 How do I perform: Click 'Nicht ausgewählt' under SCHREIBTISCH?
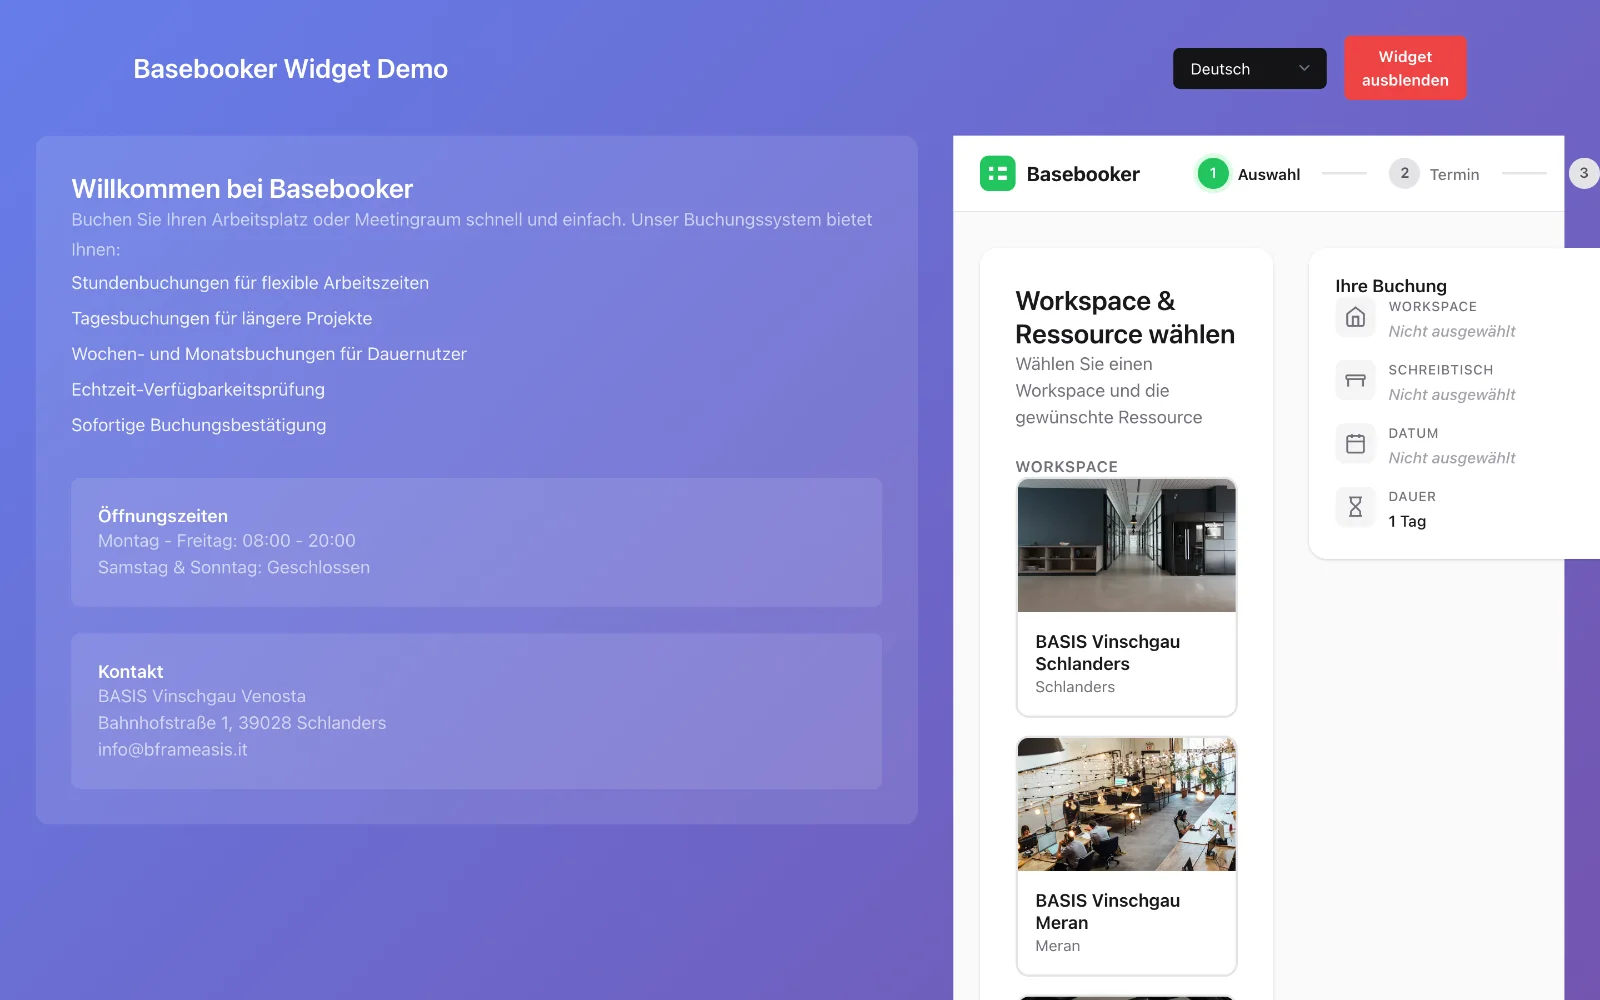[x=1452, y=395]
